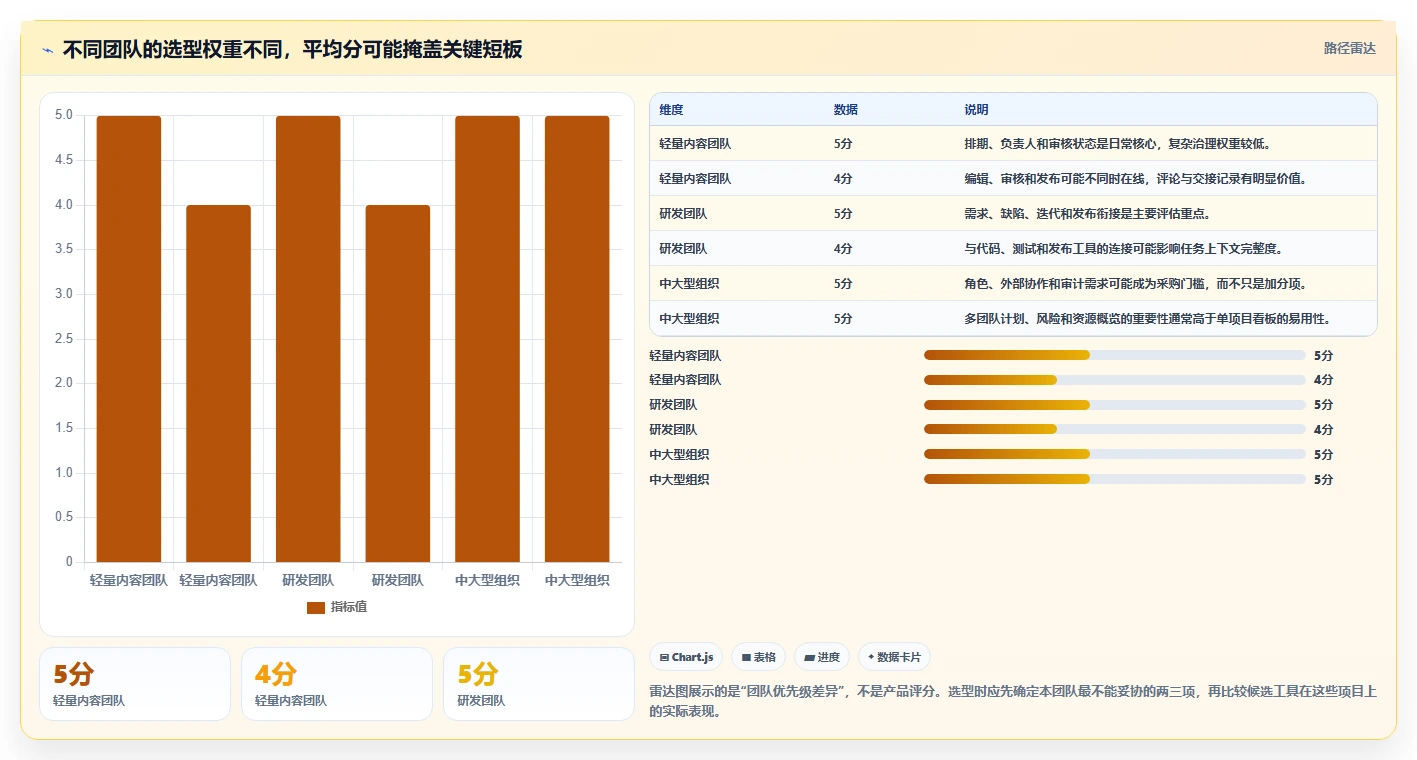Click the bottom 中大型组织 progress bar

[1115, 479]
